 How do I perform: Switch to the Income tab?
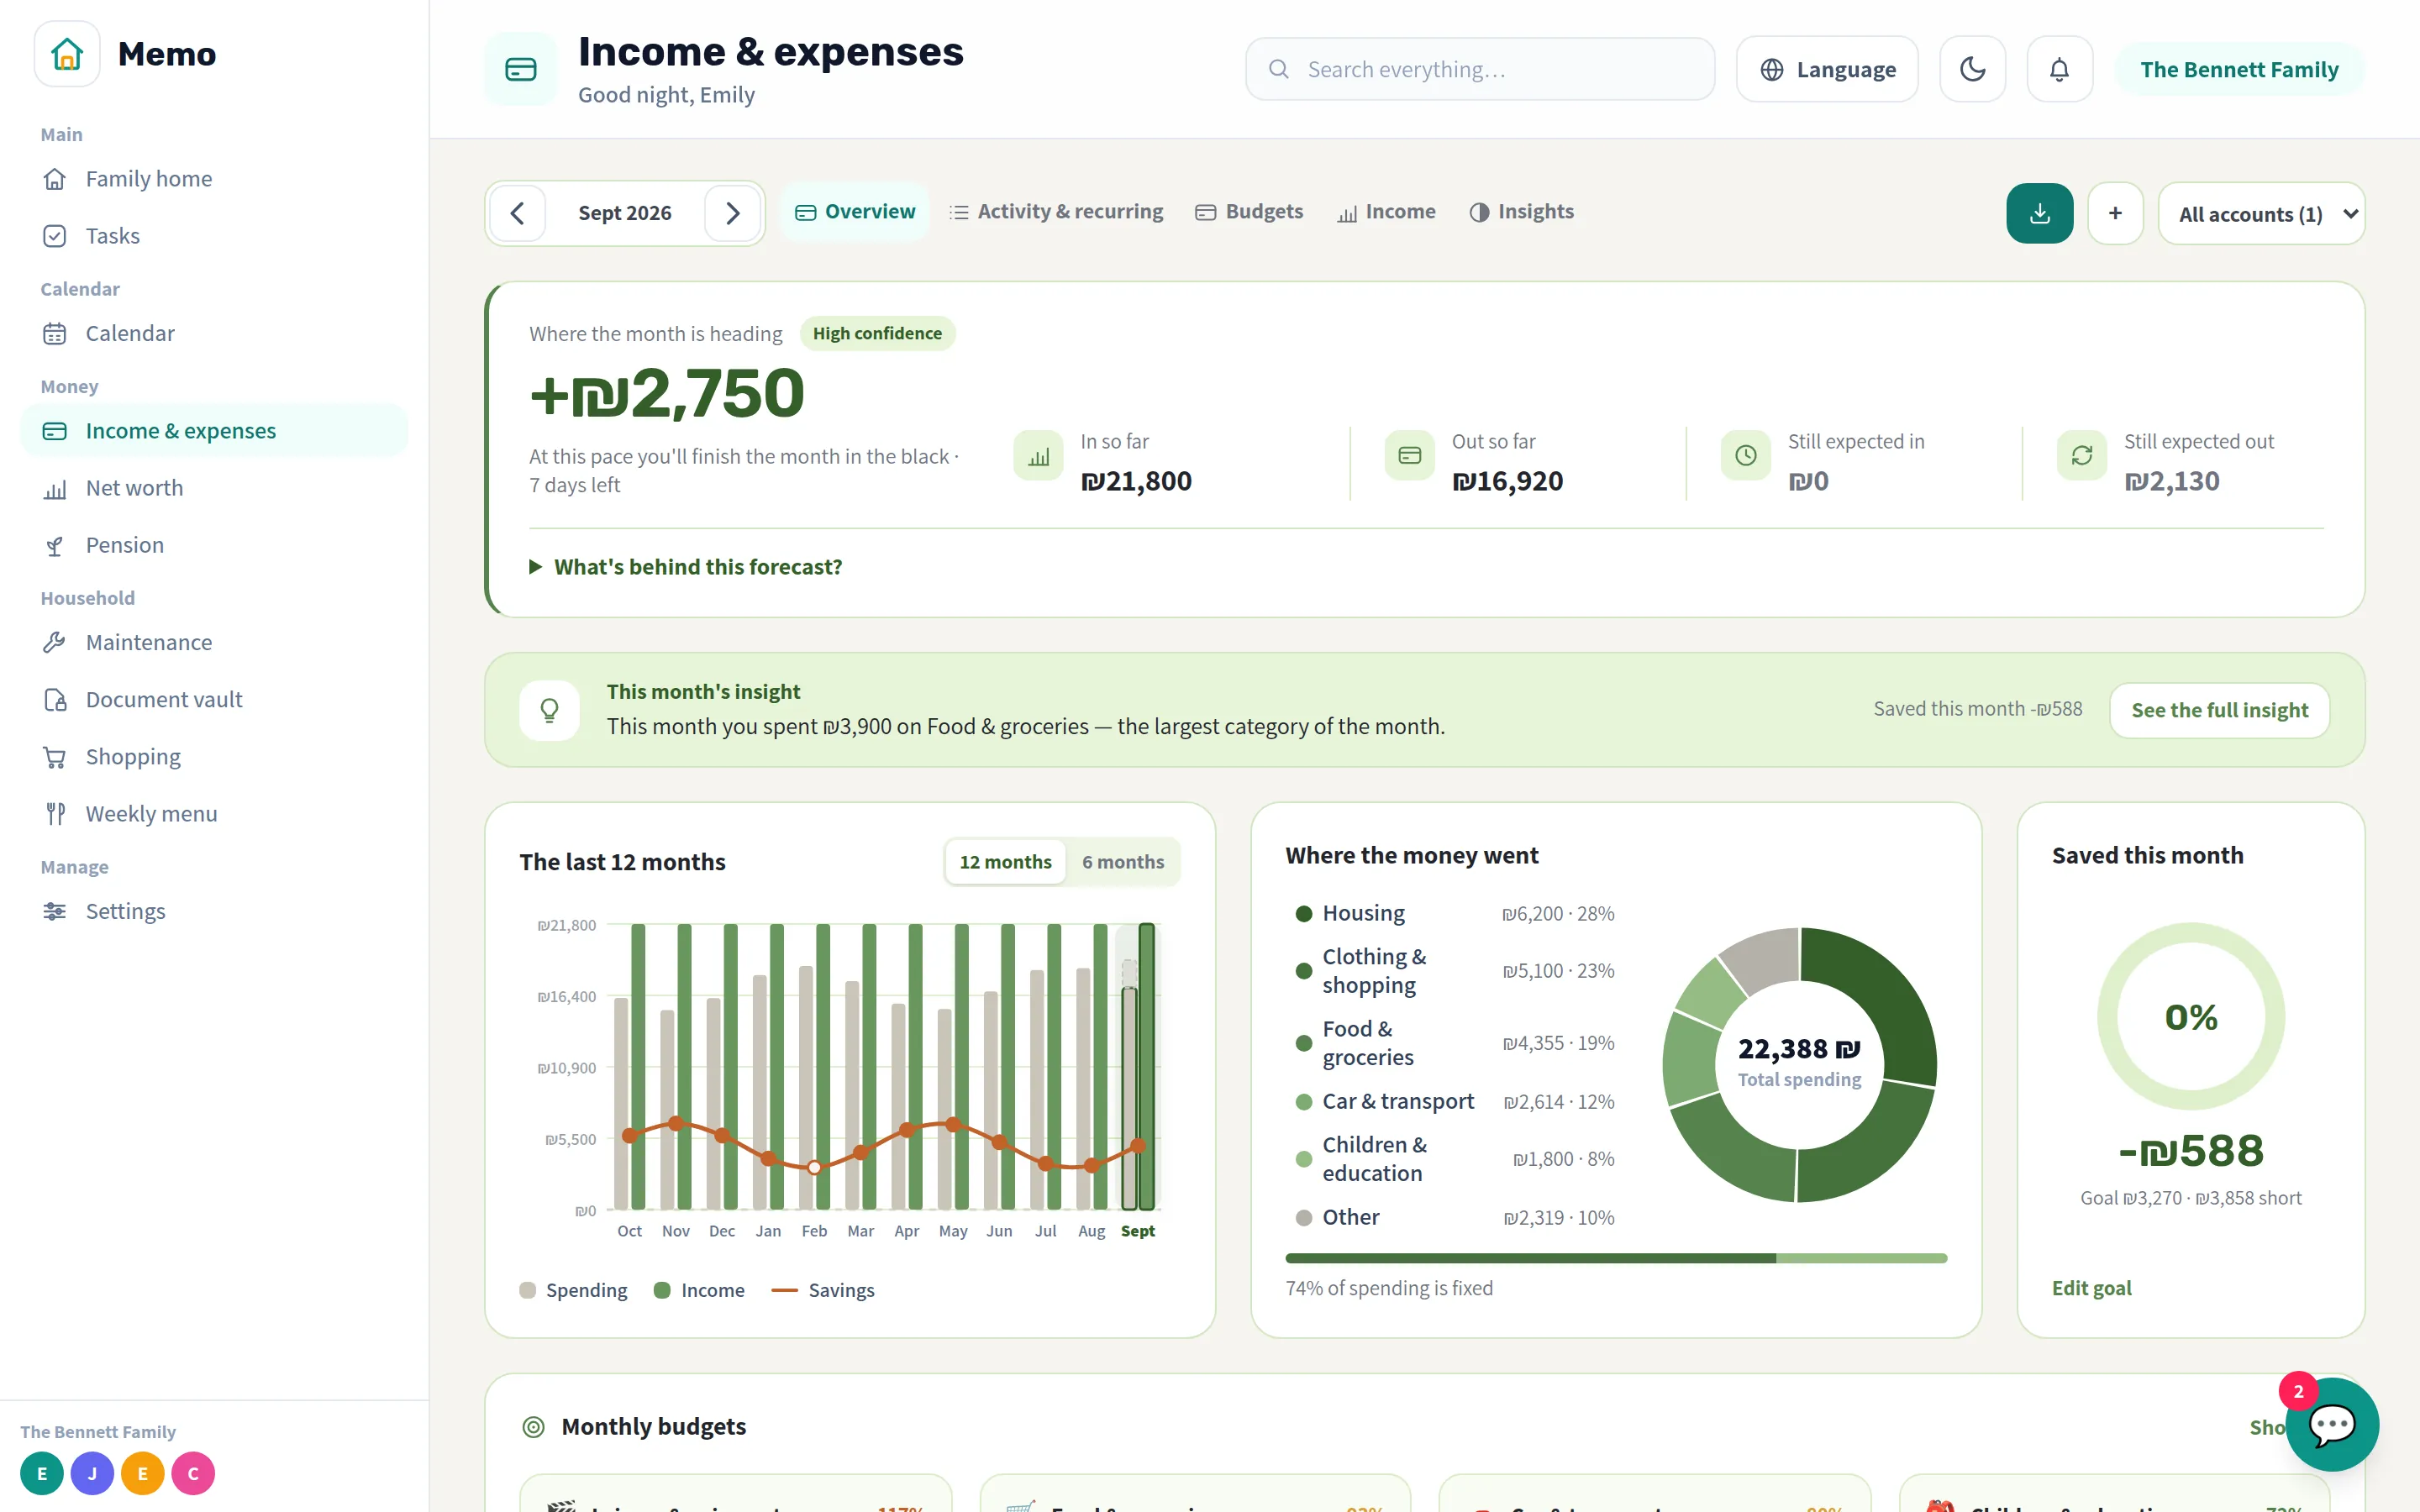(1387, 212)
